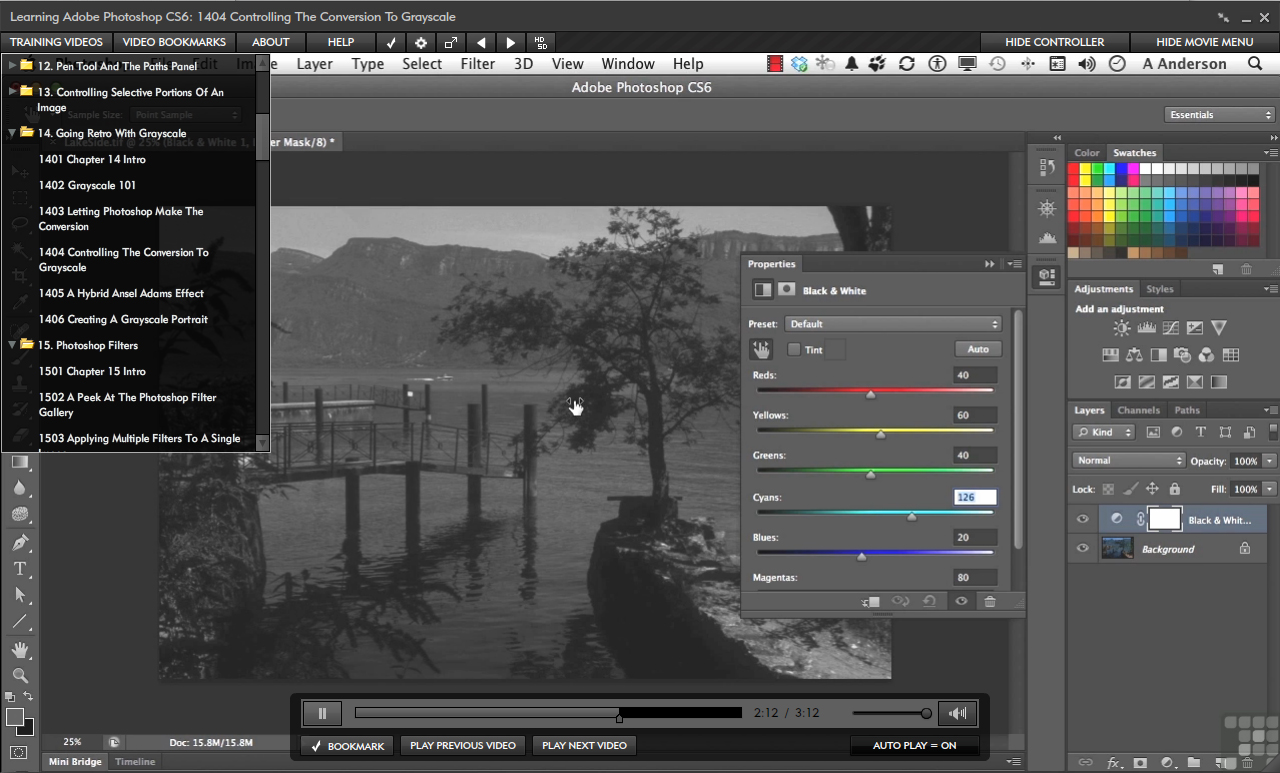
Task: Select the Zoom tool
Action: (x=20, y=676)
